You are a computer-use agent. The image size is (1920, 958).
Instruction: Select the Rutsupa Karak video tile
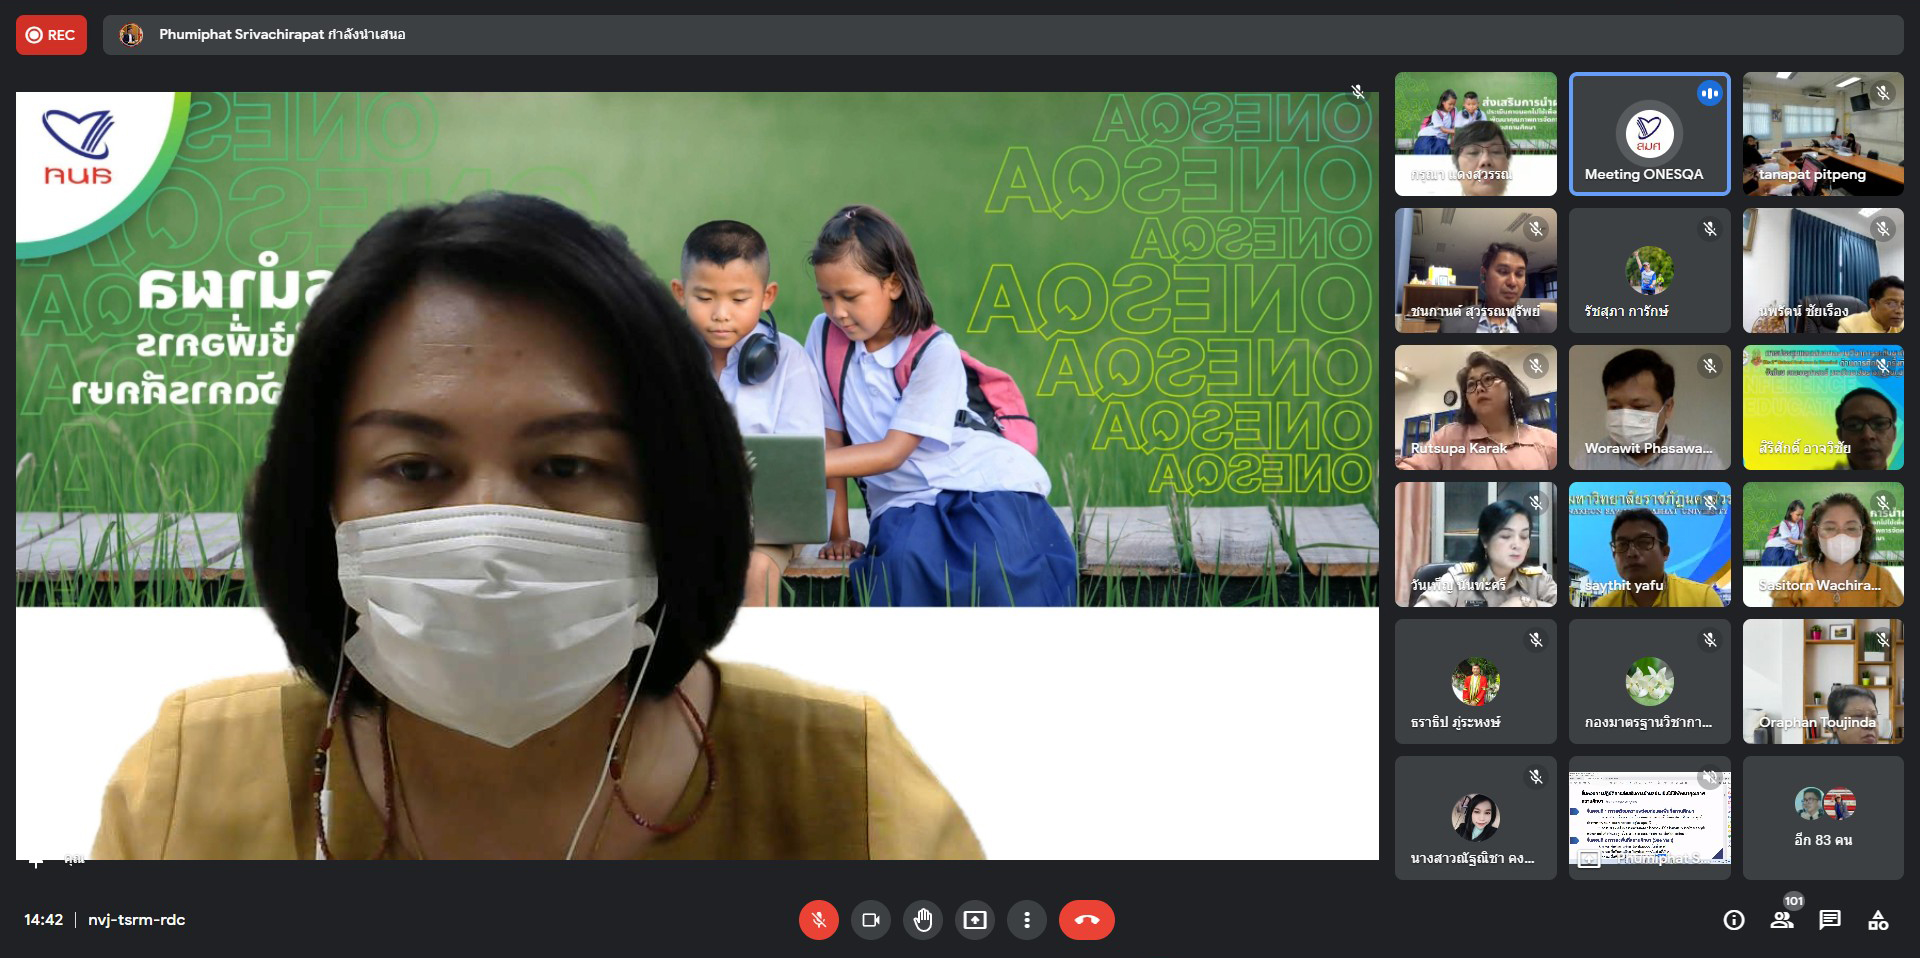1475,408
